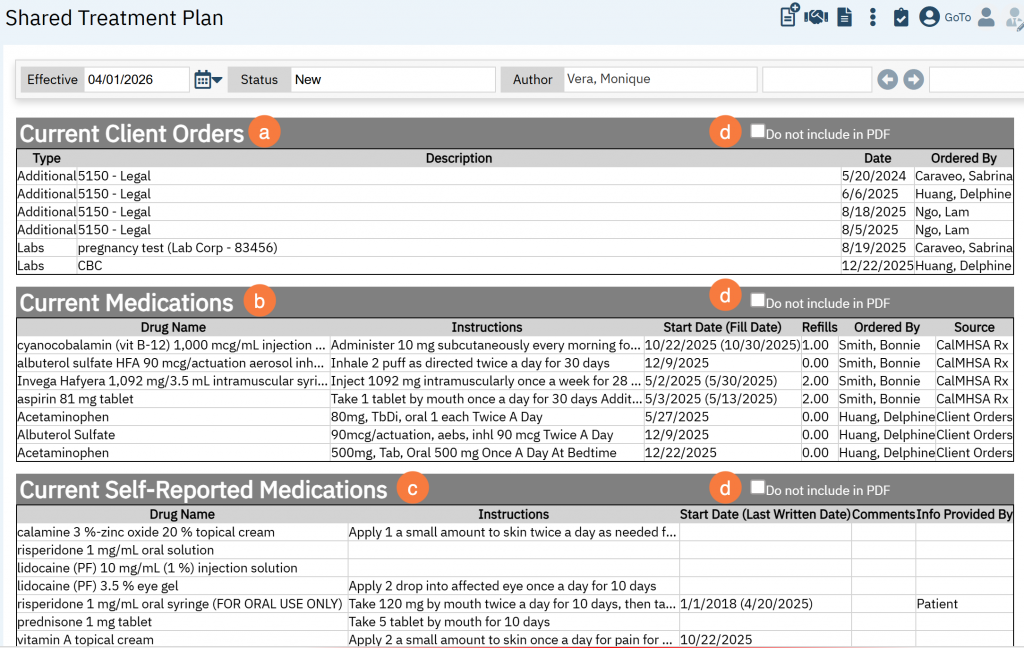Open the Effective date calendar picker
The width and height of the screenshot is (1024, 648).
click(x=207, y=80)
